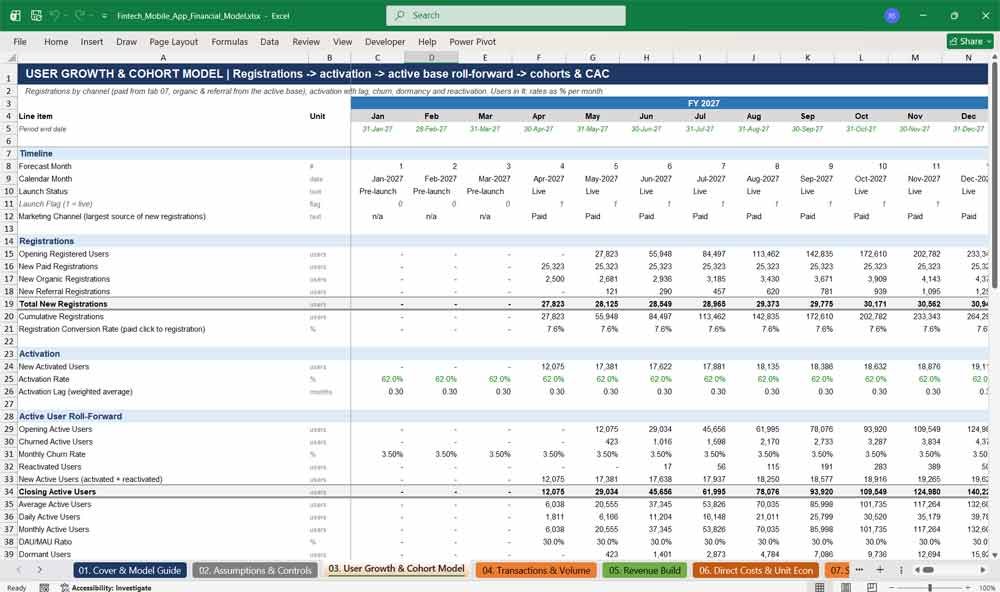Click the user account avatar
Viewport: 1000px width, 592px height.
click(x=892, y=15)
